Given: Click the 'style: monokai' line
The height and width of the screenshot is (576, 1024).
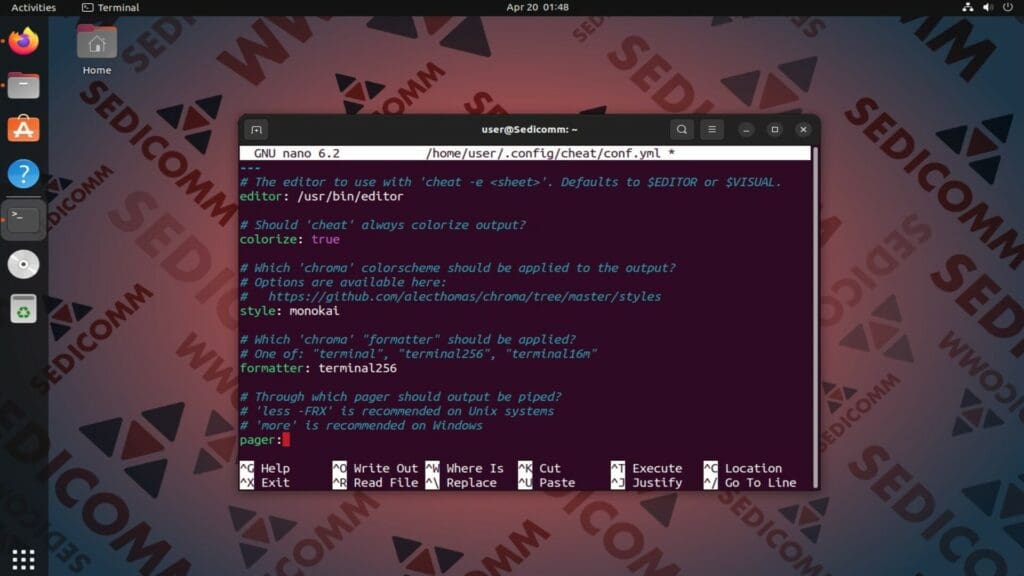Looking at the screenshot, I should pos(289,311).
